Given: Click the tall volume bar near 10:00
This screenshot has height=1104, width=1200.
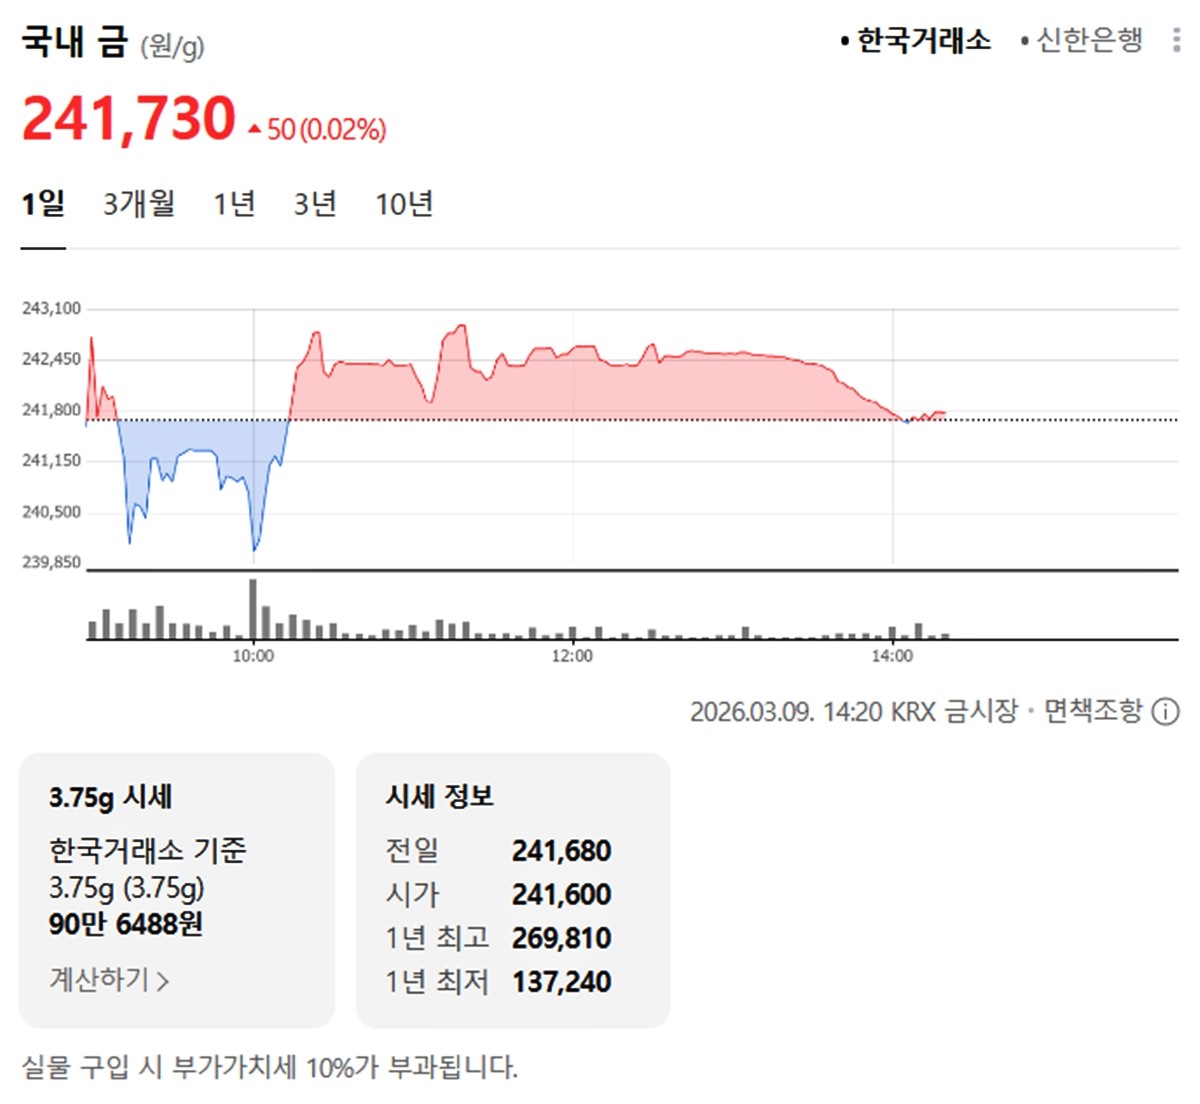Looking at the screenshot, I should click(x=252, y=608).
